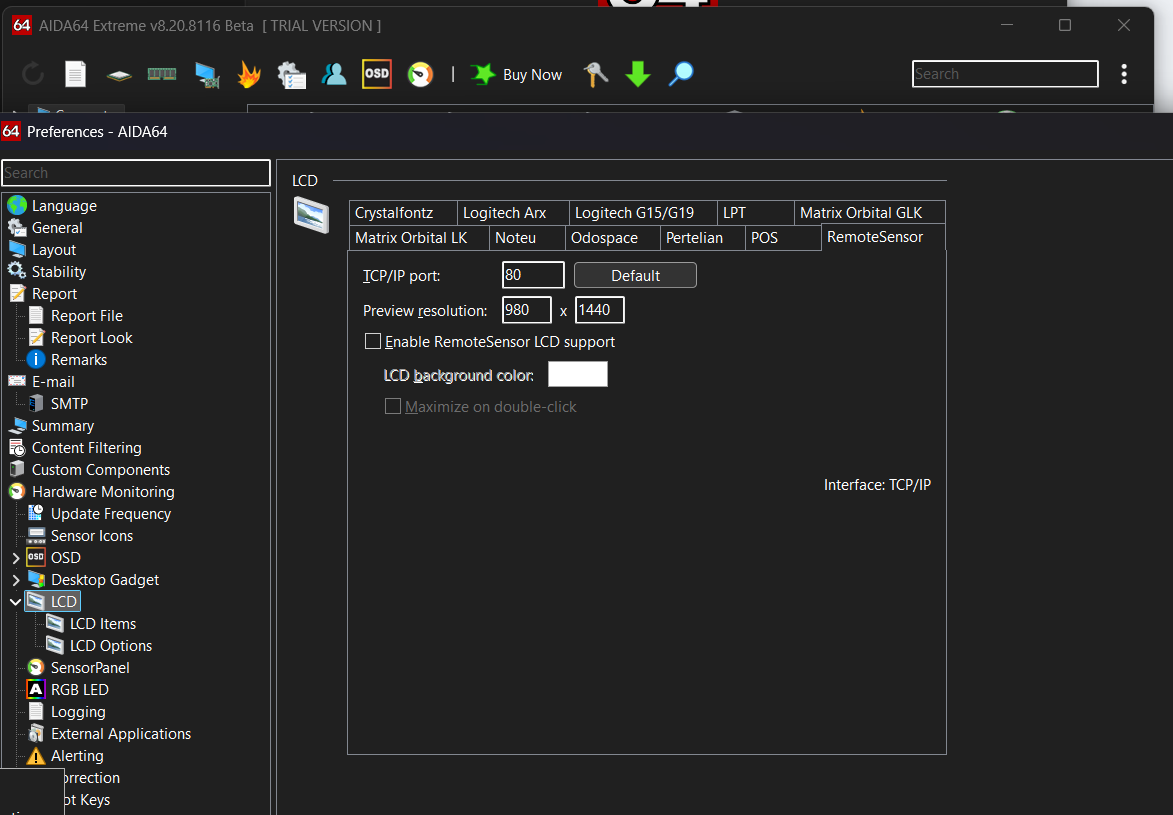Open the OSD panel toolbar icon
This screenshot has height=815, width=1173.
click(x=377, y=74)
